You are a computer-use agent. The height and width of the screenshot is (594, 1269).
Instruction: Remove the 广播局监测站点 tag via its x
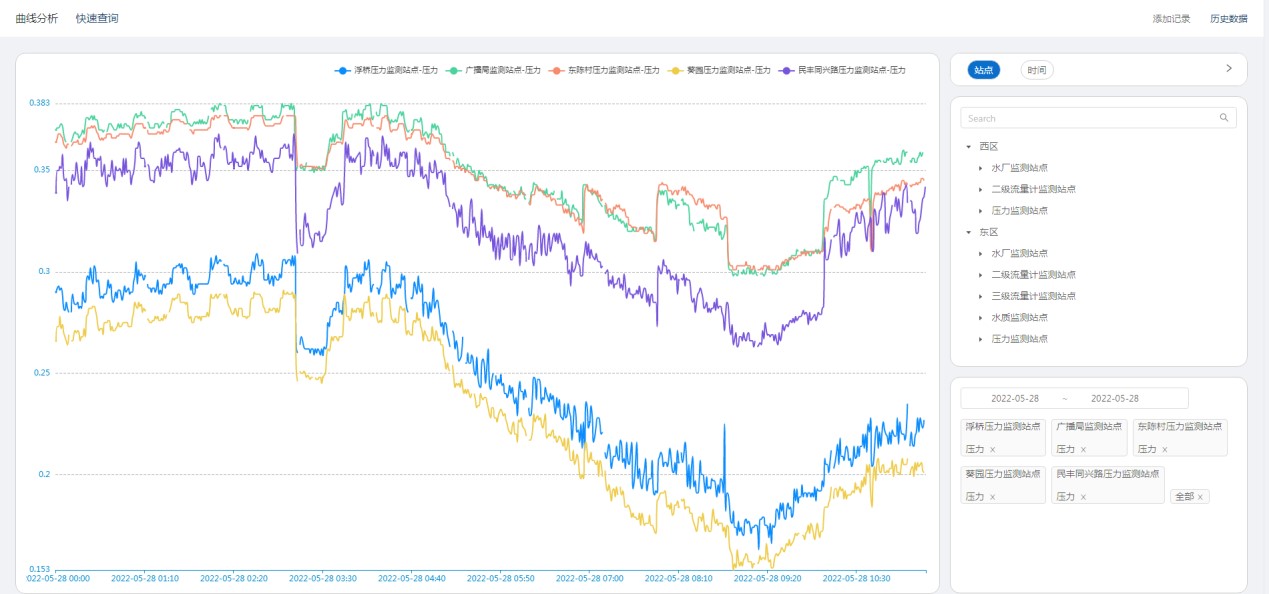(x=1083, y=450)
